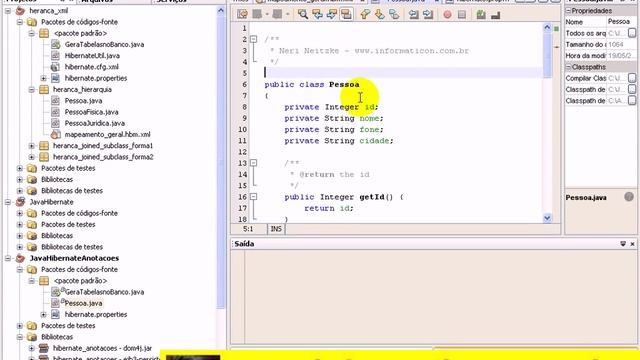The image size is (640, 360).
Task: Toggle Highlight Search in editor toolbar
Action: coord(346,15)
